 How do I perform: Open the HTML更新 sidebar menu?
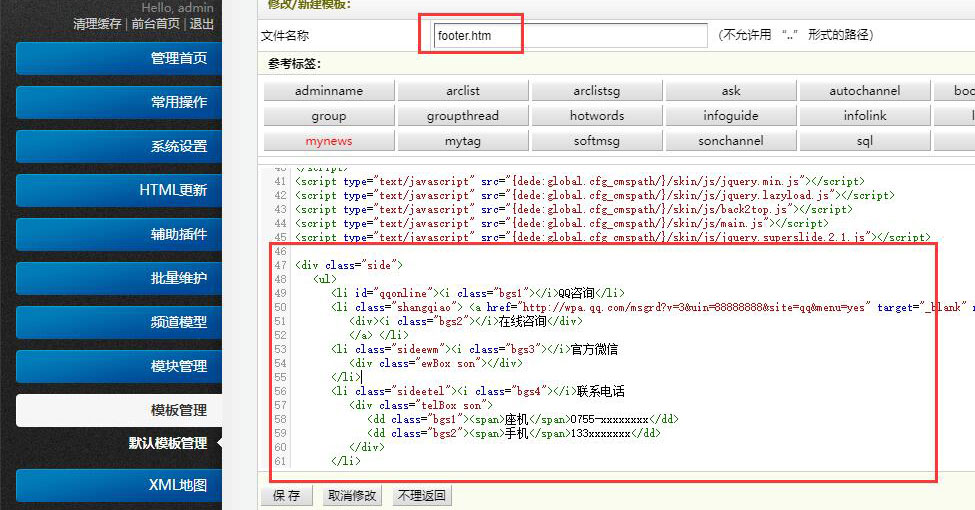point(119,190)
